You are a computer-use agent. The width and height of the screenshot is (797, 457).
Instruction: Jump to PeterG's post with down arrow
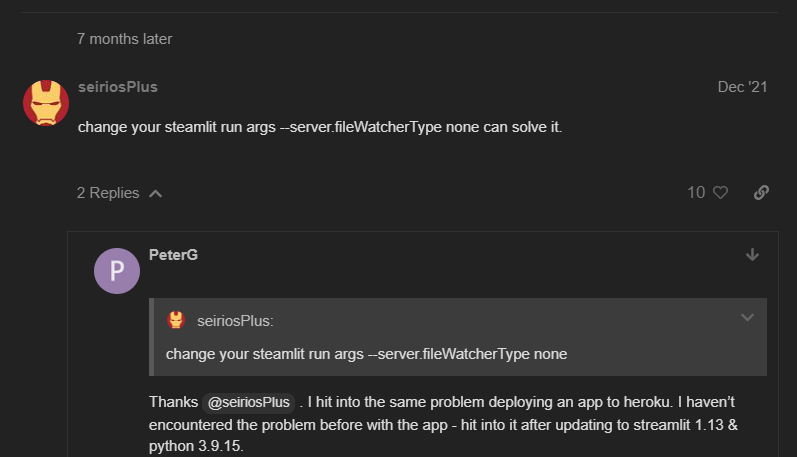752,255
